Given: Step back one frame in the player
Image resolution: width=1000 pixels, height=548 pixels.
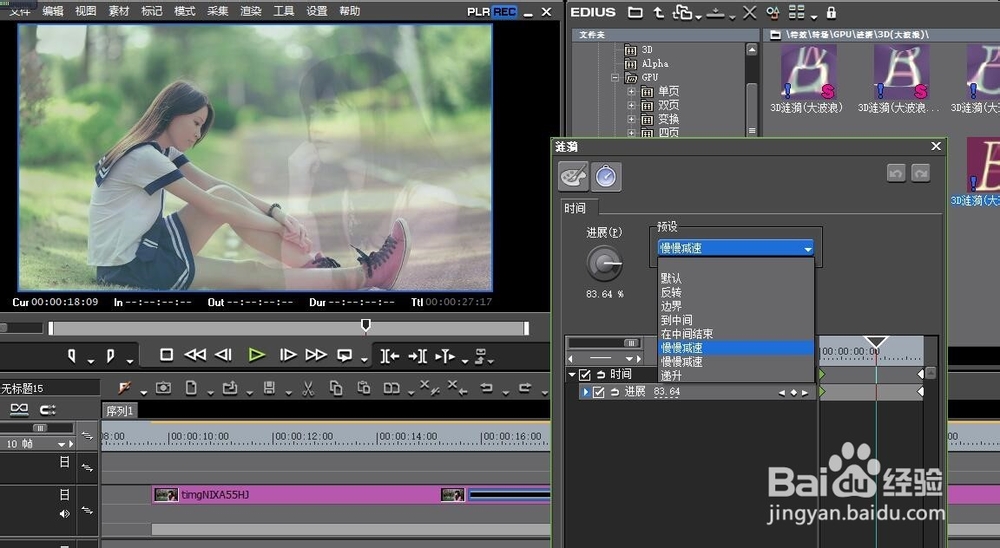Looking at the screenshot, I should [223, 355].
